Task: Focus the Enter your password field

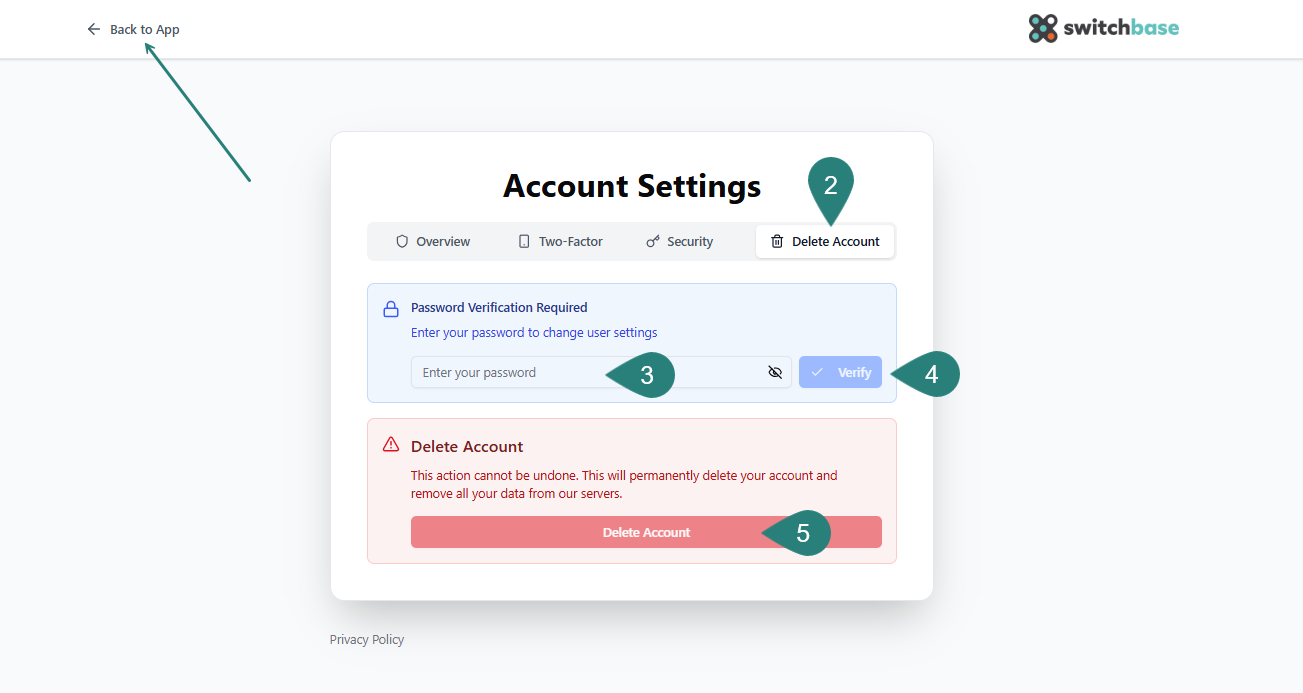Action: click(x=510, y=372)
